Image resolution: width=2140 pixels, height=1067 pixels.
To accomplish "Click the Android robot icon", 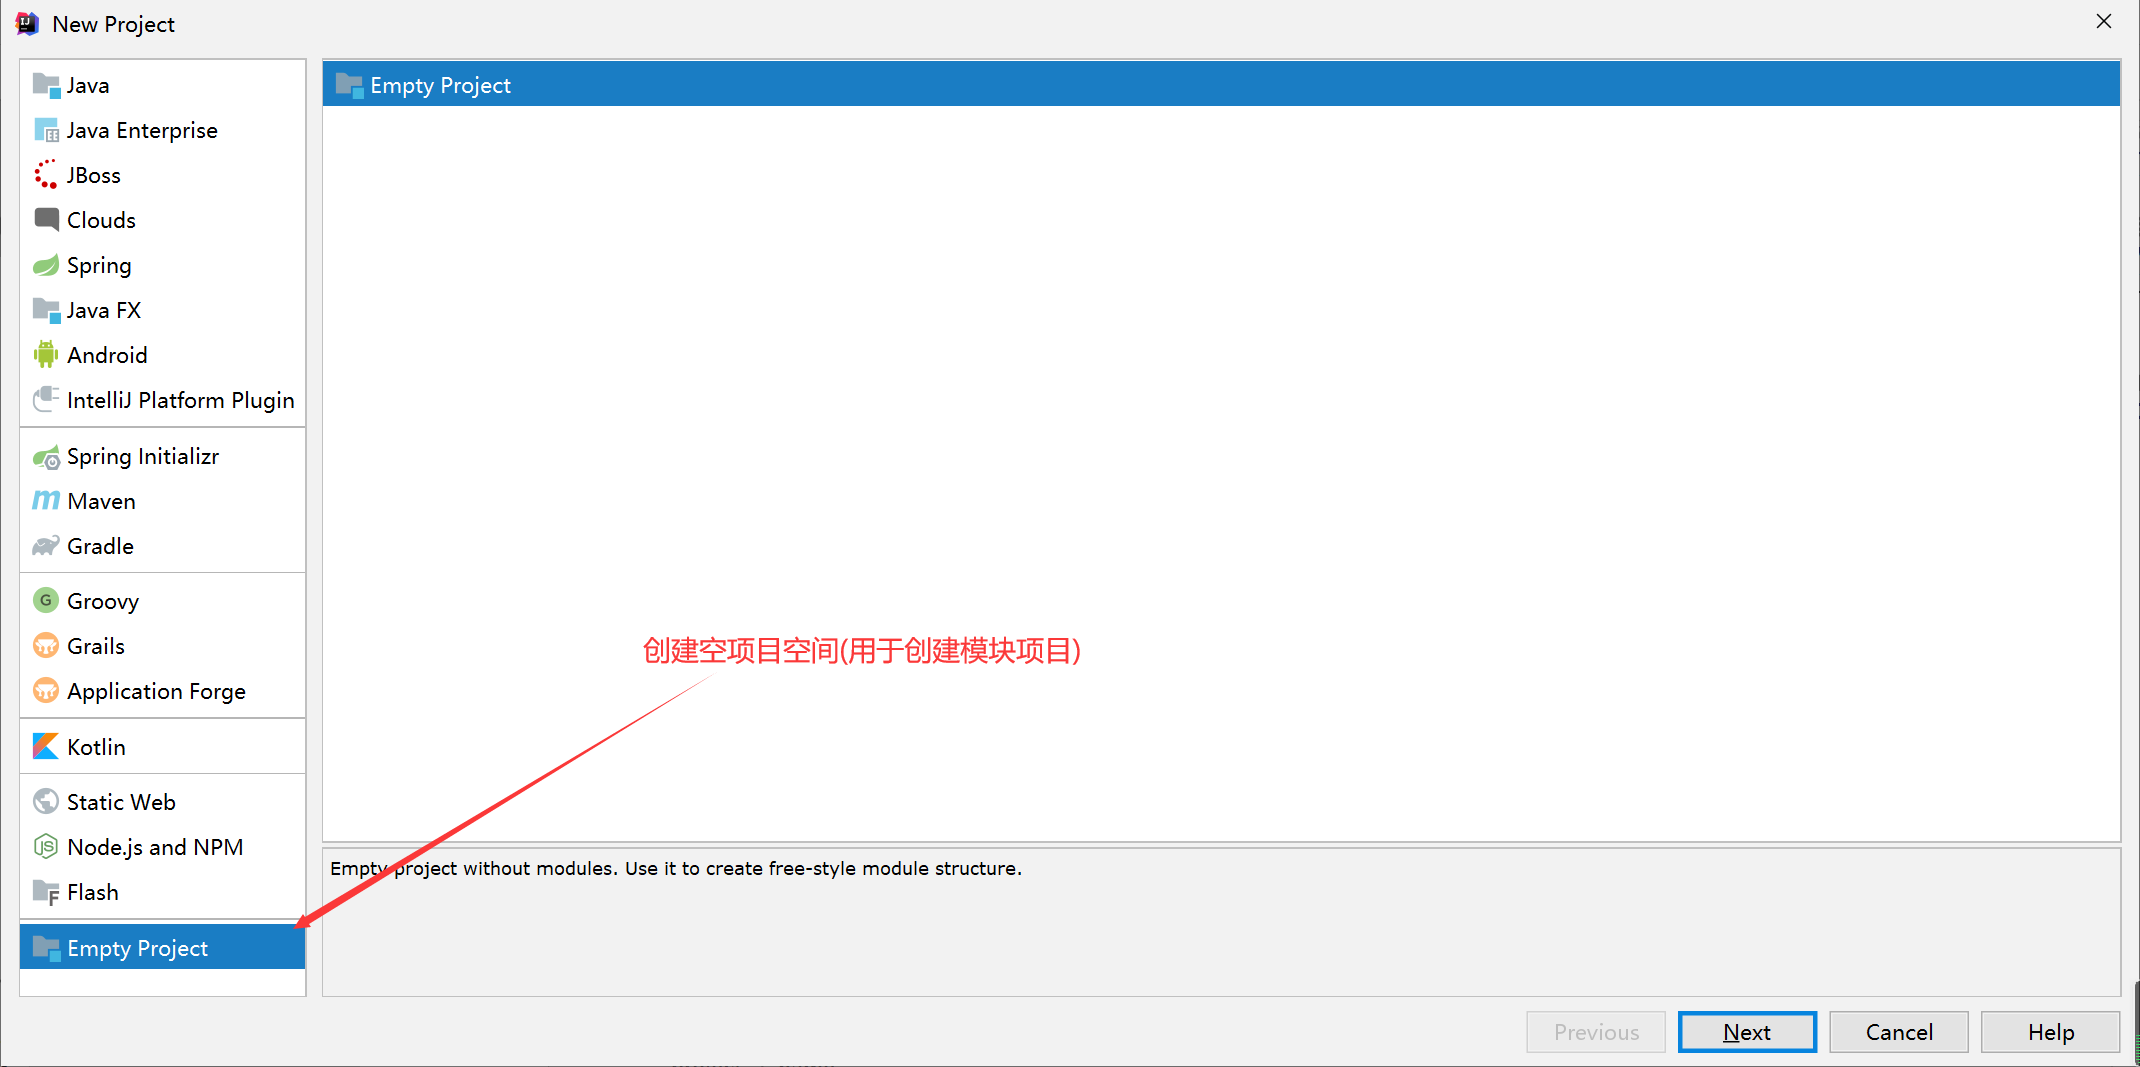I will coord(46,355).
